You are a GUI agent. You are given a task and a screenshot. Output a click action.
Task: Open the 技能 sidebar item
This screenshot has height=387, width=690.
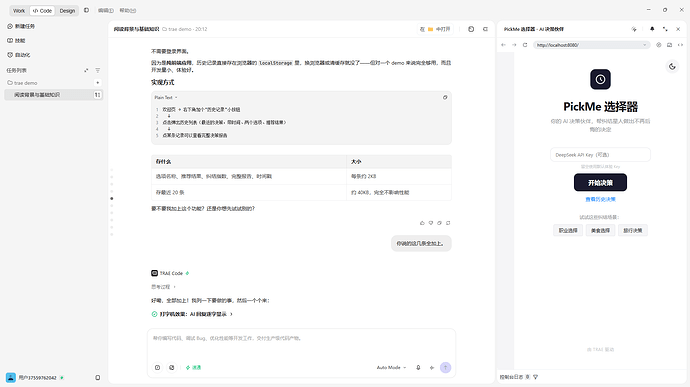tap(17, 41)
